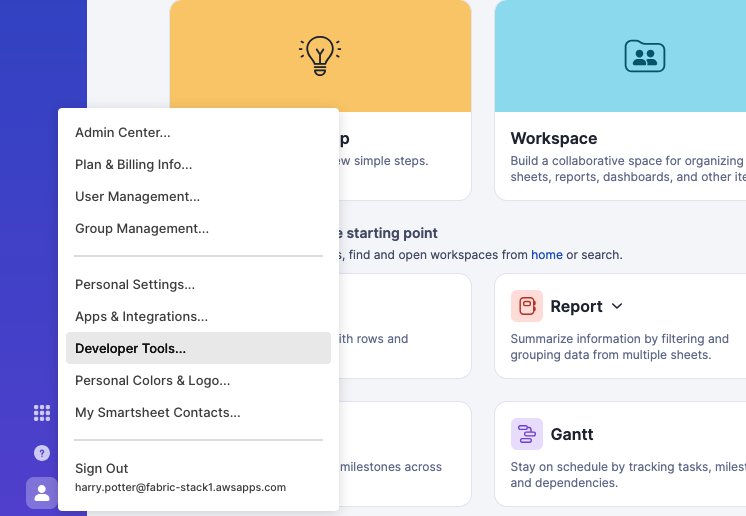Viewport: 746px width, 516px height.
Task: Click the Account profile icon
Action: [42, 493]
